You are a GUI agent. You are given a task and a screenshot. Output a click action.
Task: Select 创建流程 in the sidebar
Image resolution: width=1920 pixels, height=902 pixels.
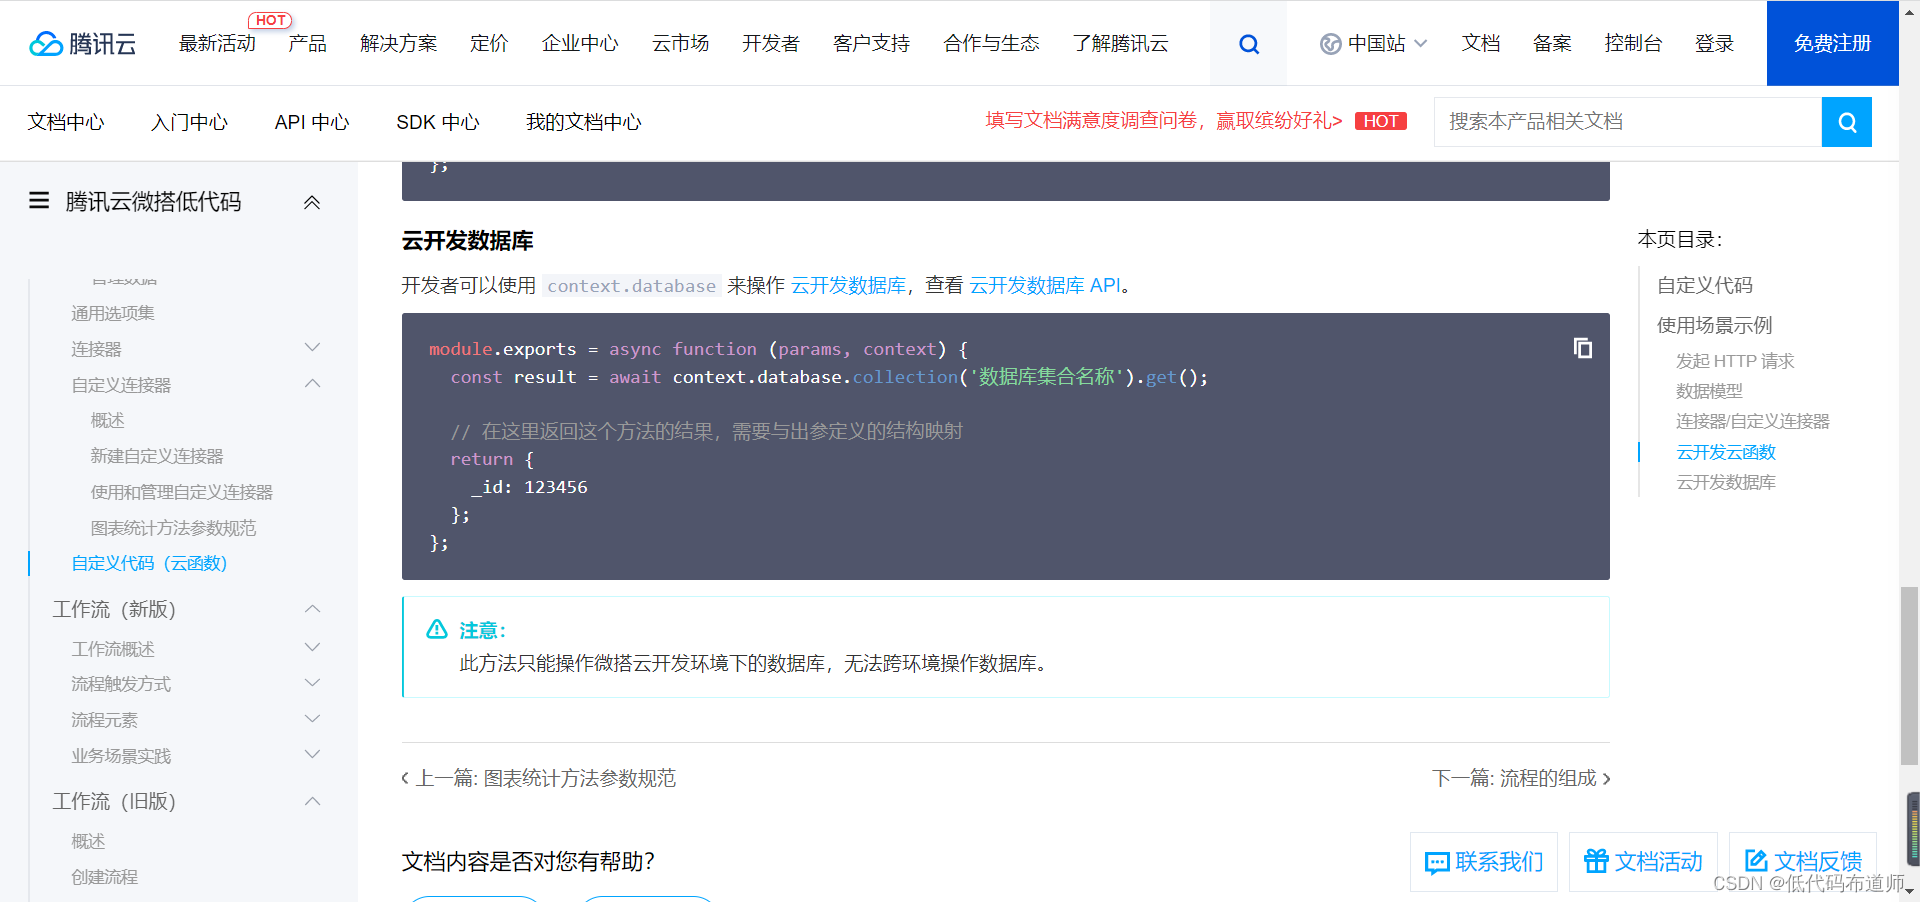point(105,877)
